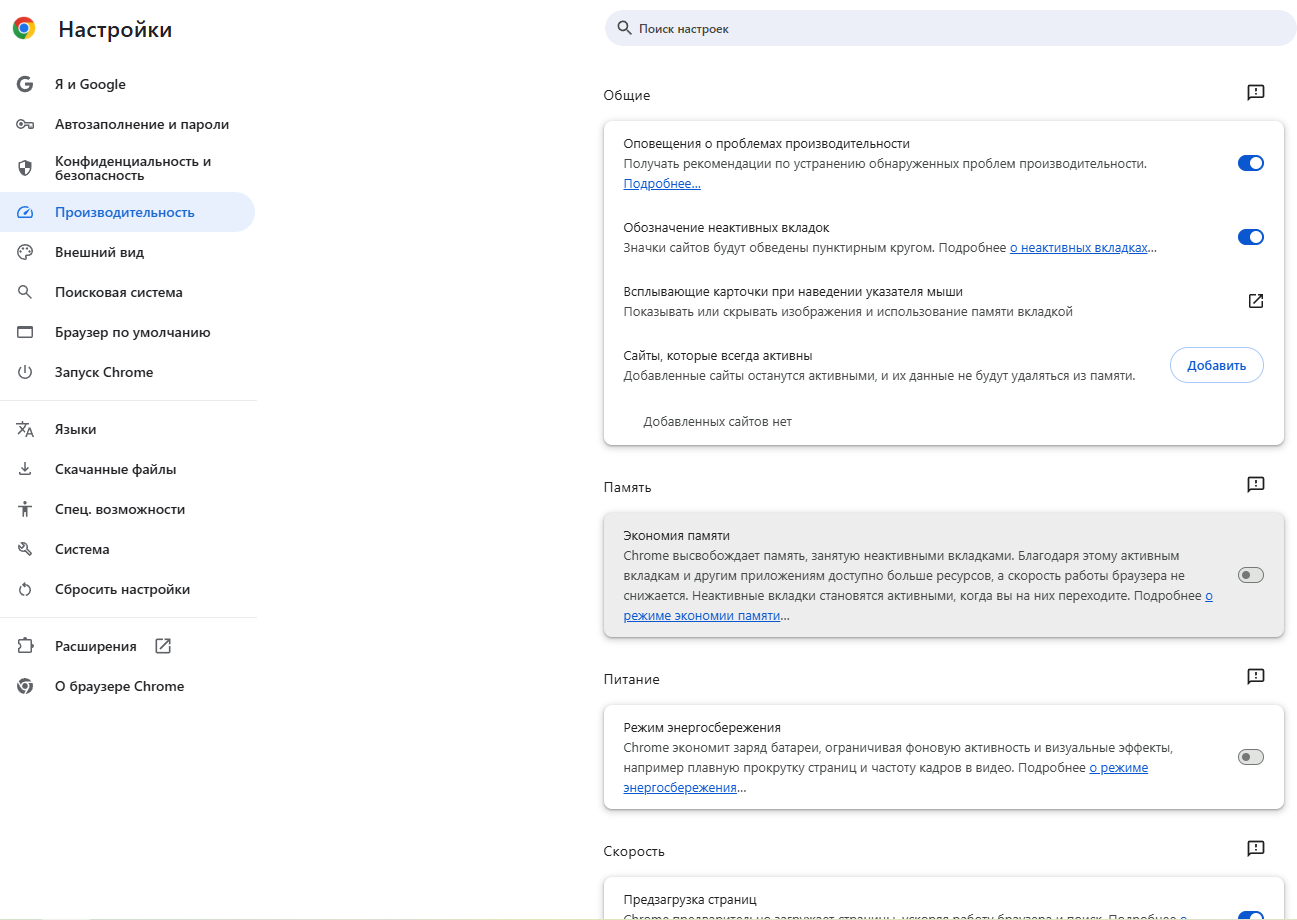Click the Общие section heading
The height and width of the screenshot is (920, 1297).
(x=627, y=95)
